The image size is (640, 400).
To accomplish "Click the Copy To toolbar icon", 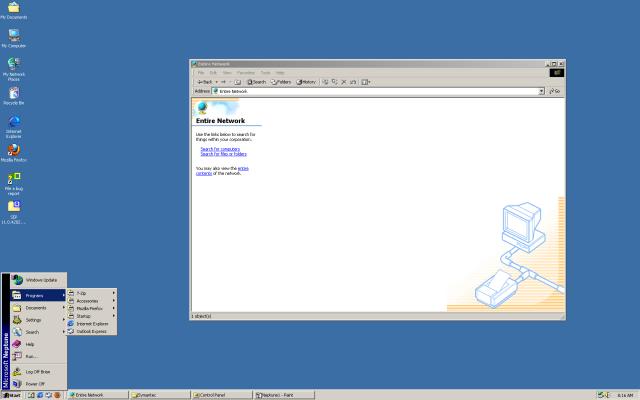I will 335,82.
